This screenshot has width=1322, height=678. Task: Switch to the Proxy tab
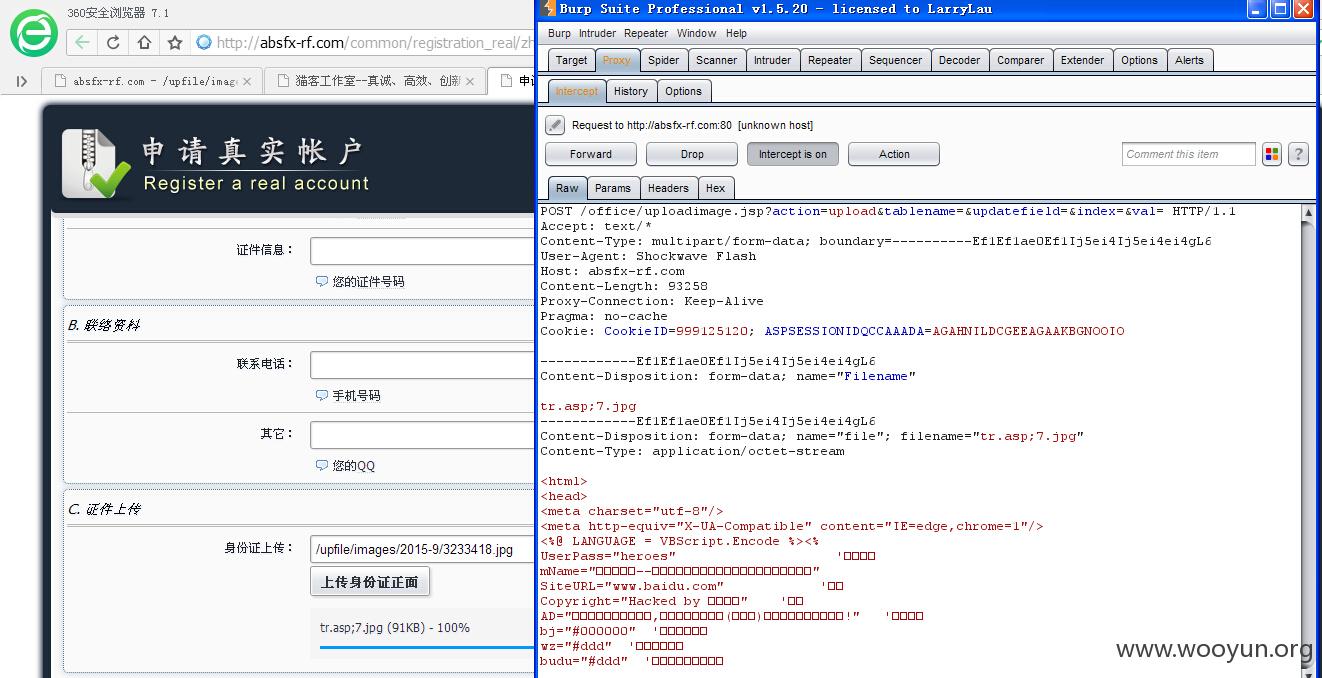(x=617, y=60)
